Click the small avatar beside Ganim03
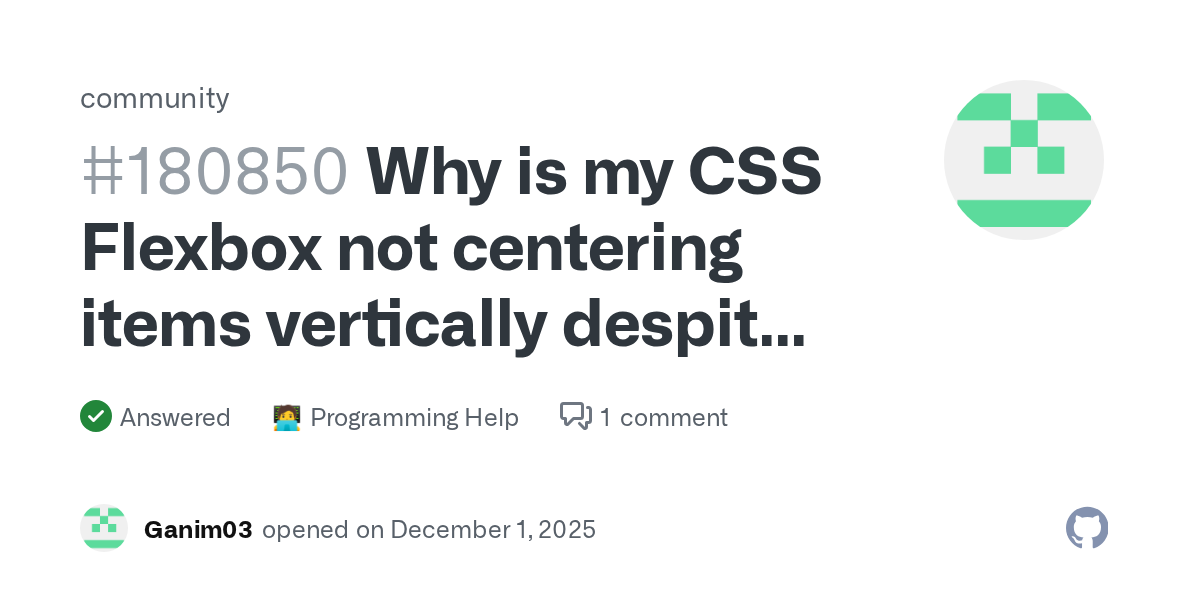The height and width of the screenshot is (600, 1200). [x=104, y=529]
